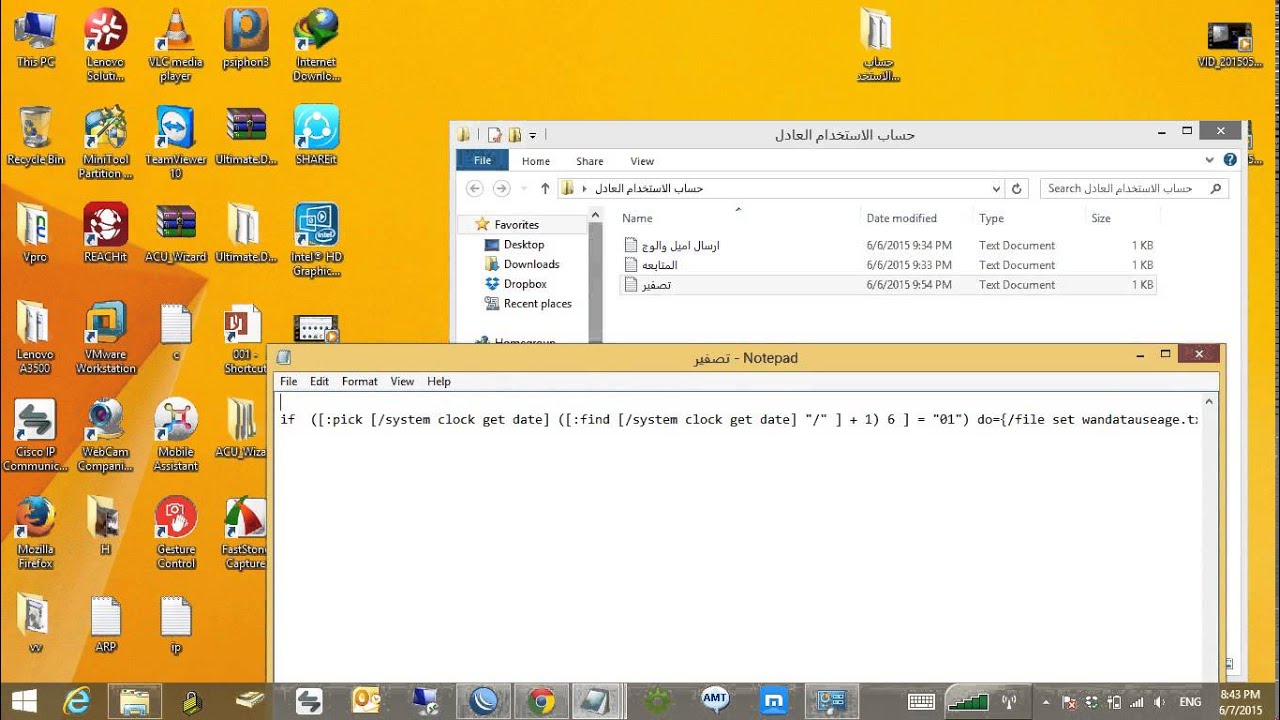Select the Cisco IP Communicator shortcut
The height and width of the screenshot is (720, 1280).
(x=36, y=435)
